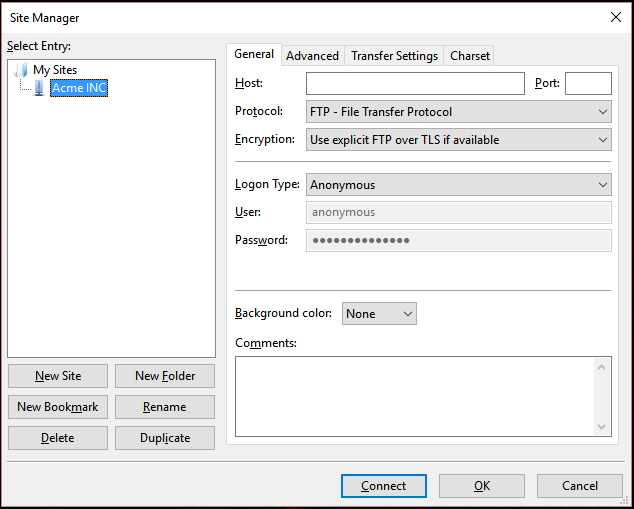634x509 pixels.
Task: Open the Background color dropdown
Action: (x=379, y=314)
